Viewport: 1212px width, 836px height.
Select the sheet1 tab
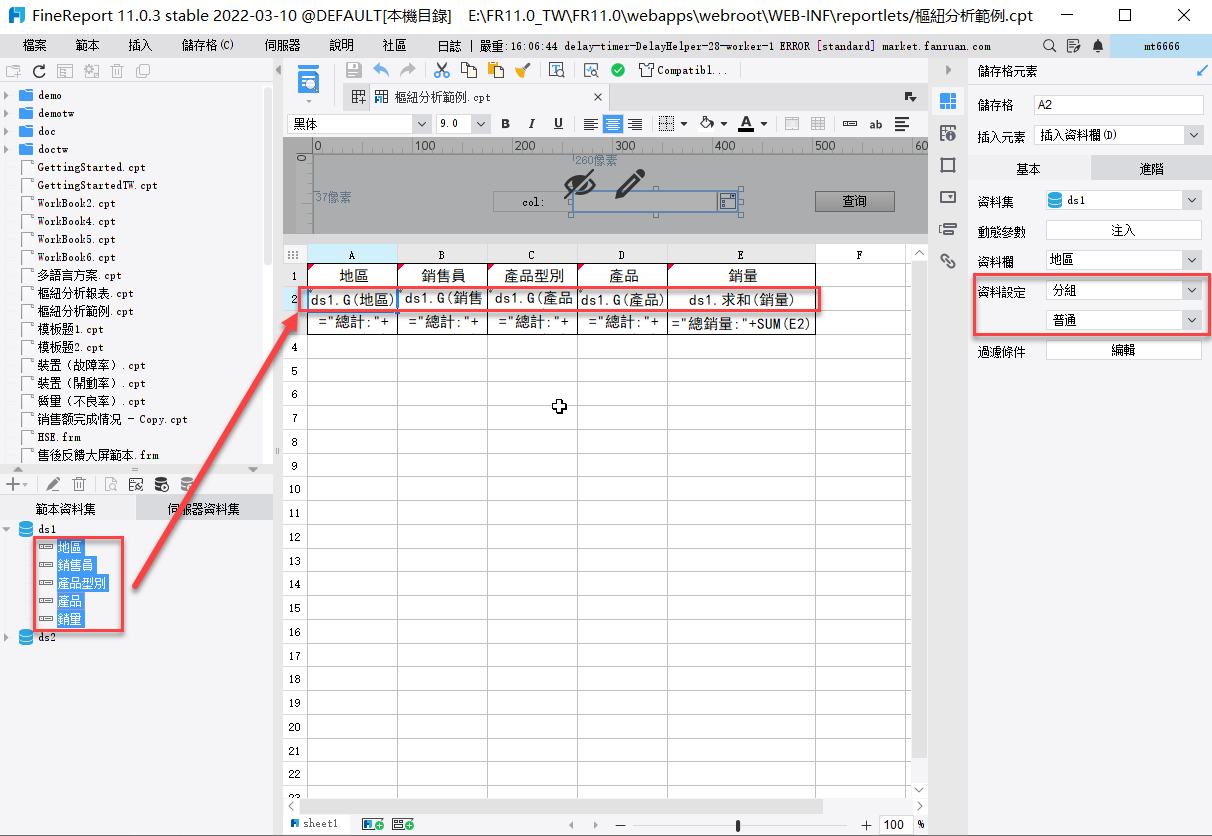314,824
